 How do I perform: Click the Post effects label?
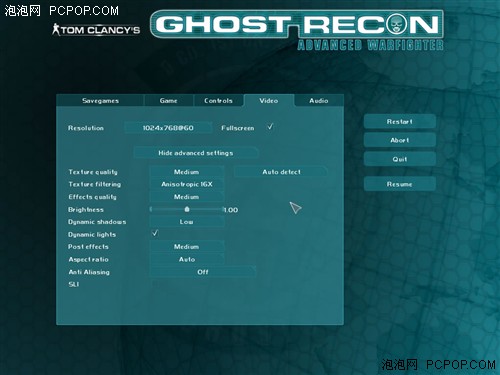tap(88, 247)
